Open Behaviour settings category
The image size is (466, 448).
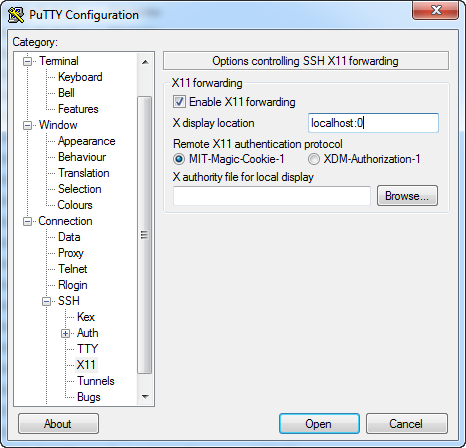pos(82,157)
